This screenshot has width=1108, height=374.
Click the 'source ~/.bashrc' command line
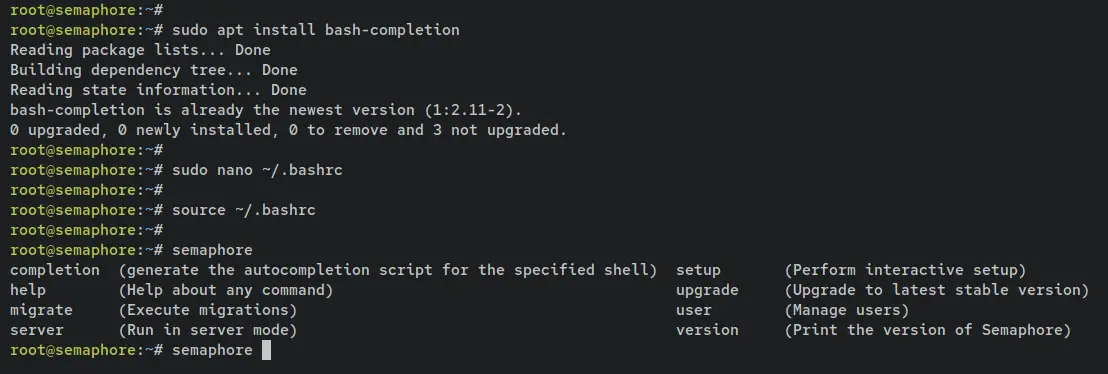click(244, 210)
